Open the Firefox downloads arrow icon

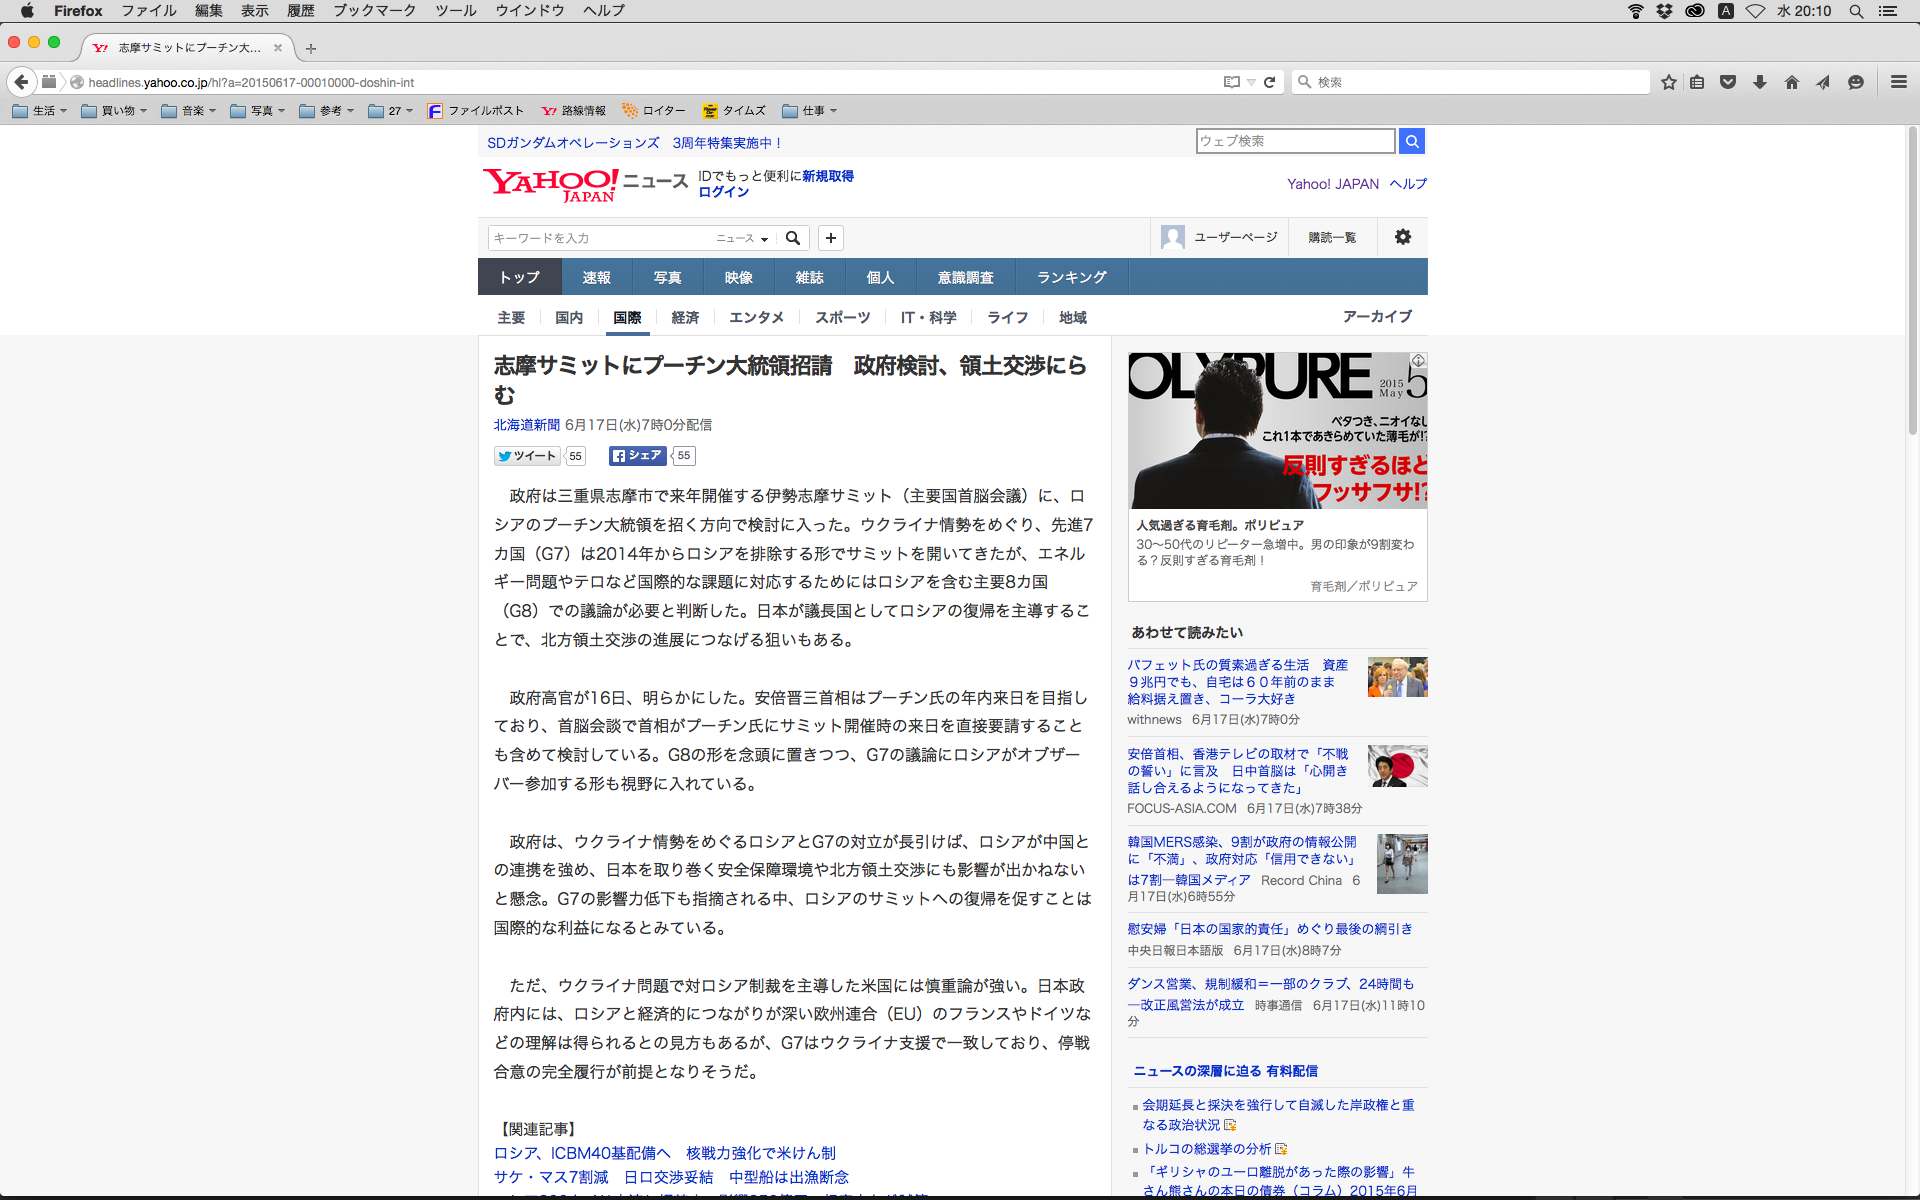tap(1760, 82)
